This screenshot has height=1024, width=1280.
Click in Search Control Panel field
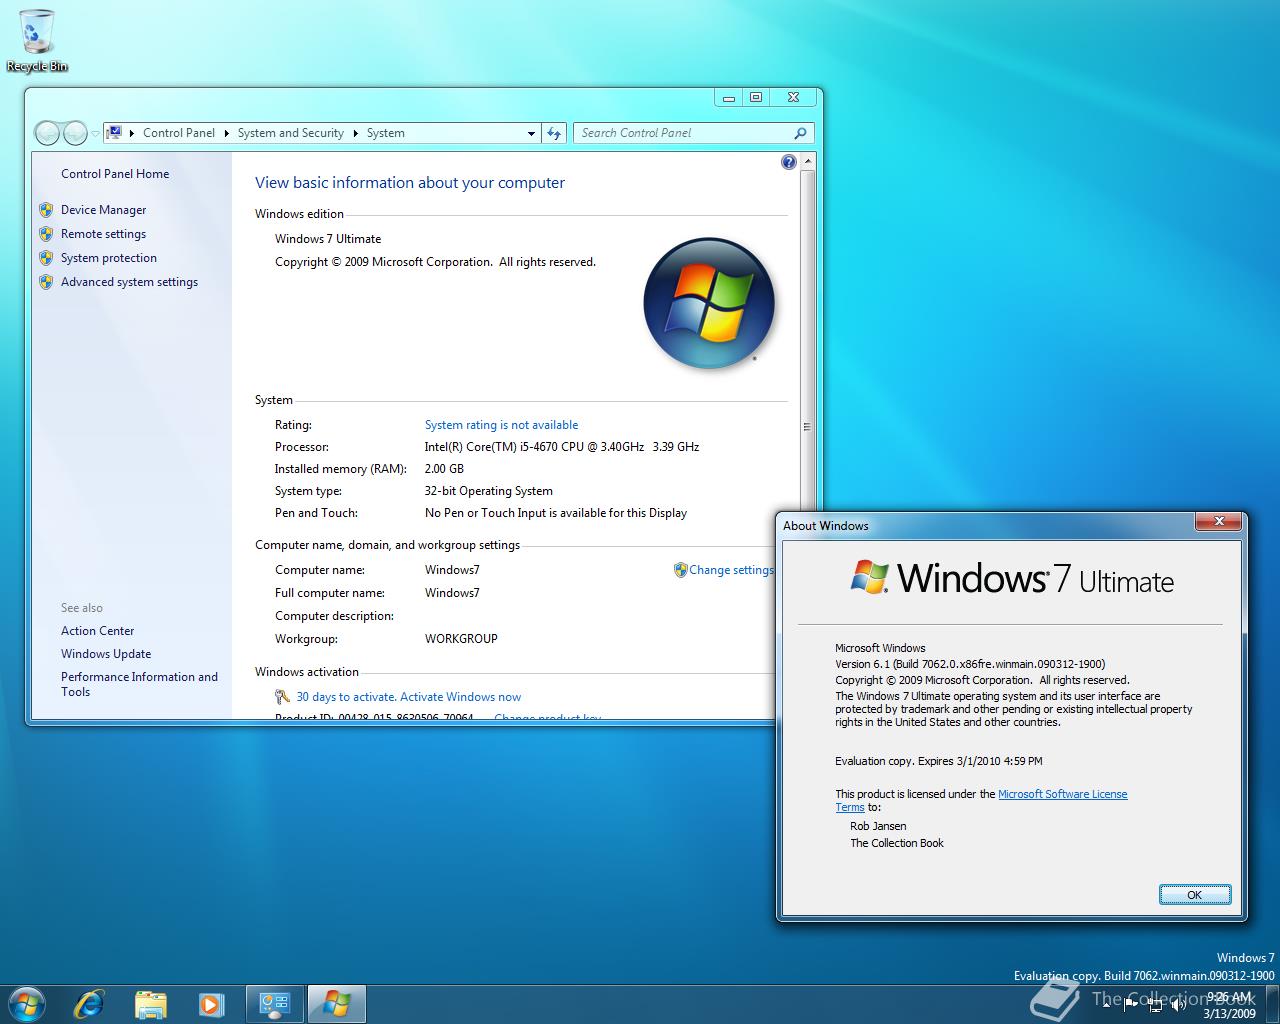pyautogui.click(x=683, y=133)
